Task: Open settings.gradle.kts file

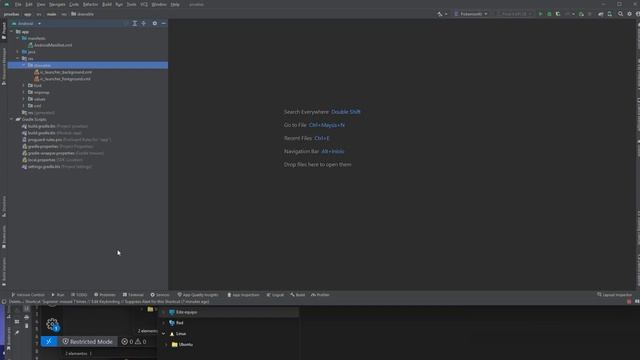Action: (57, 167)
